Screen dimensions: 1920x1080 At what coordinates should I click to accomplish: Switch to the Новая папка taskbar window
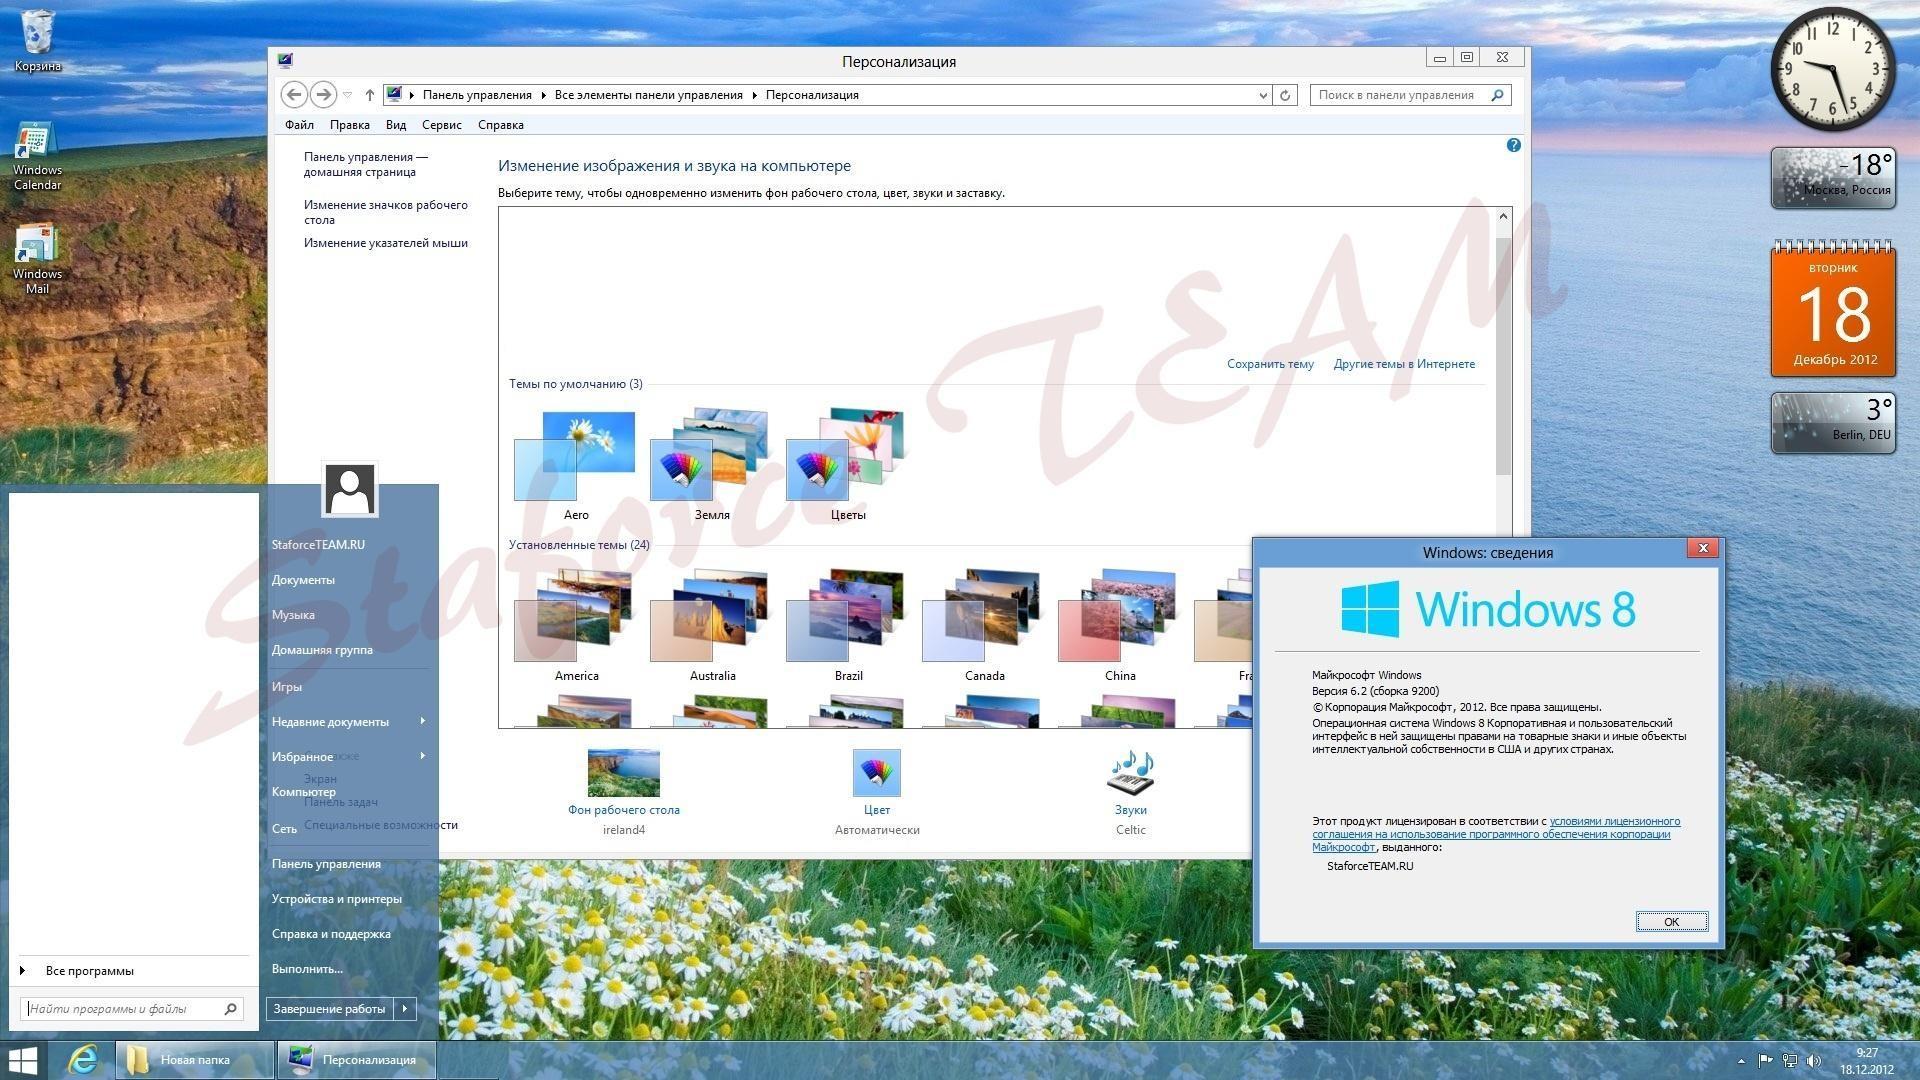coord(195,1060)
